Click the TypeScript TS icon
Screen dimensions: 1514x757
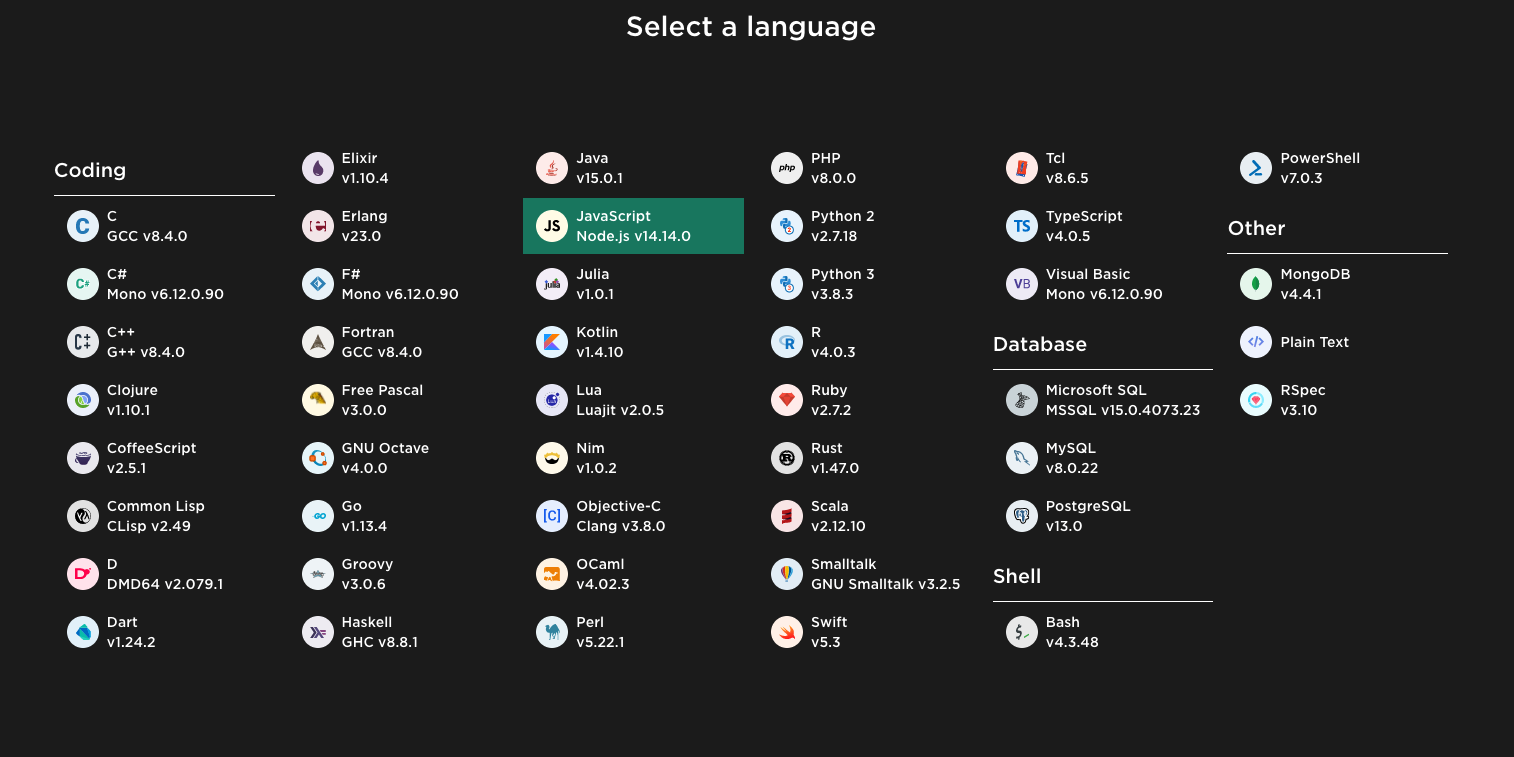(1022, 226)
